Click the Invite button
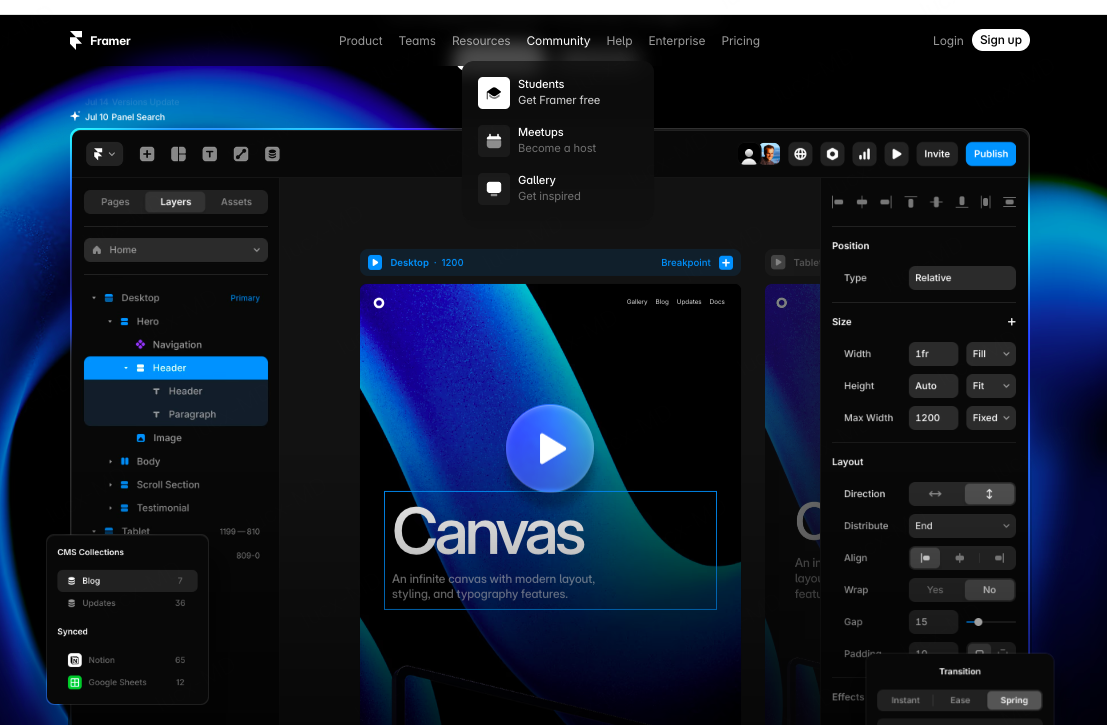The width and height of the screenshot is (1107, 725). (937, 154)
